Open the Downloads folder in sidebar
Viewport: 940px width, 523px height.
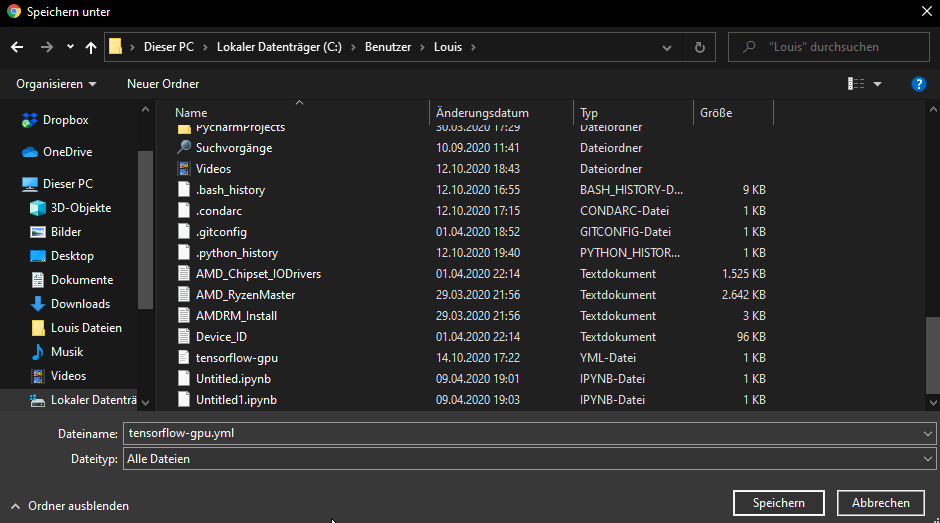click(x=80, y=304)
